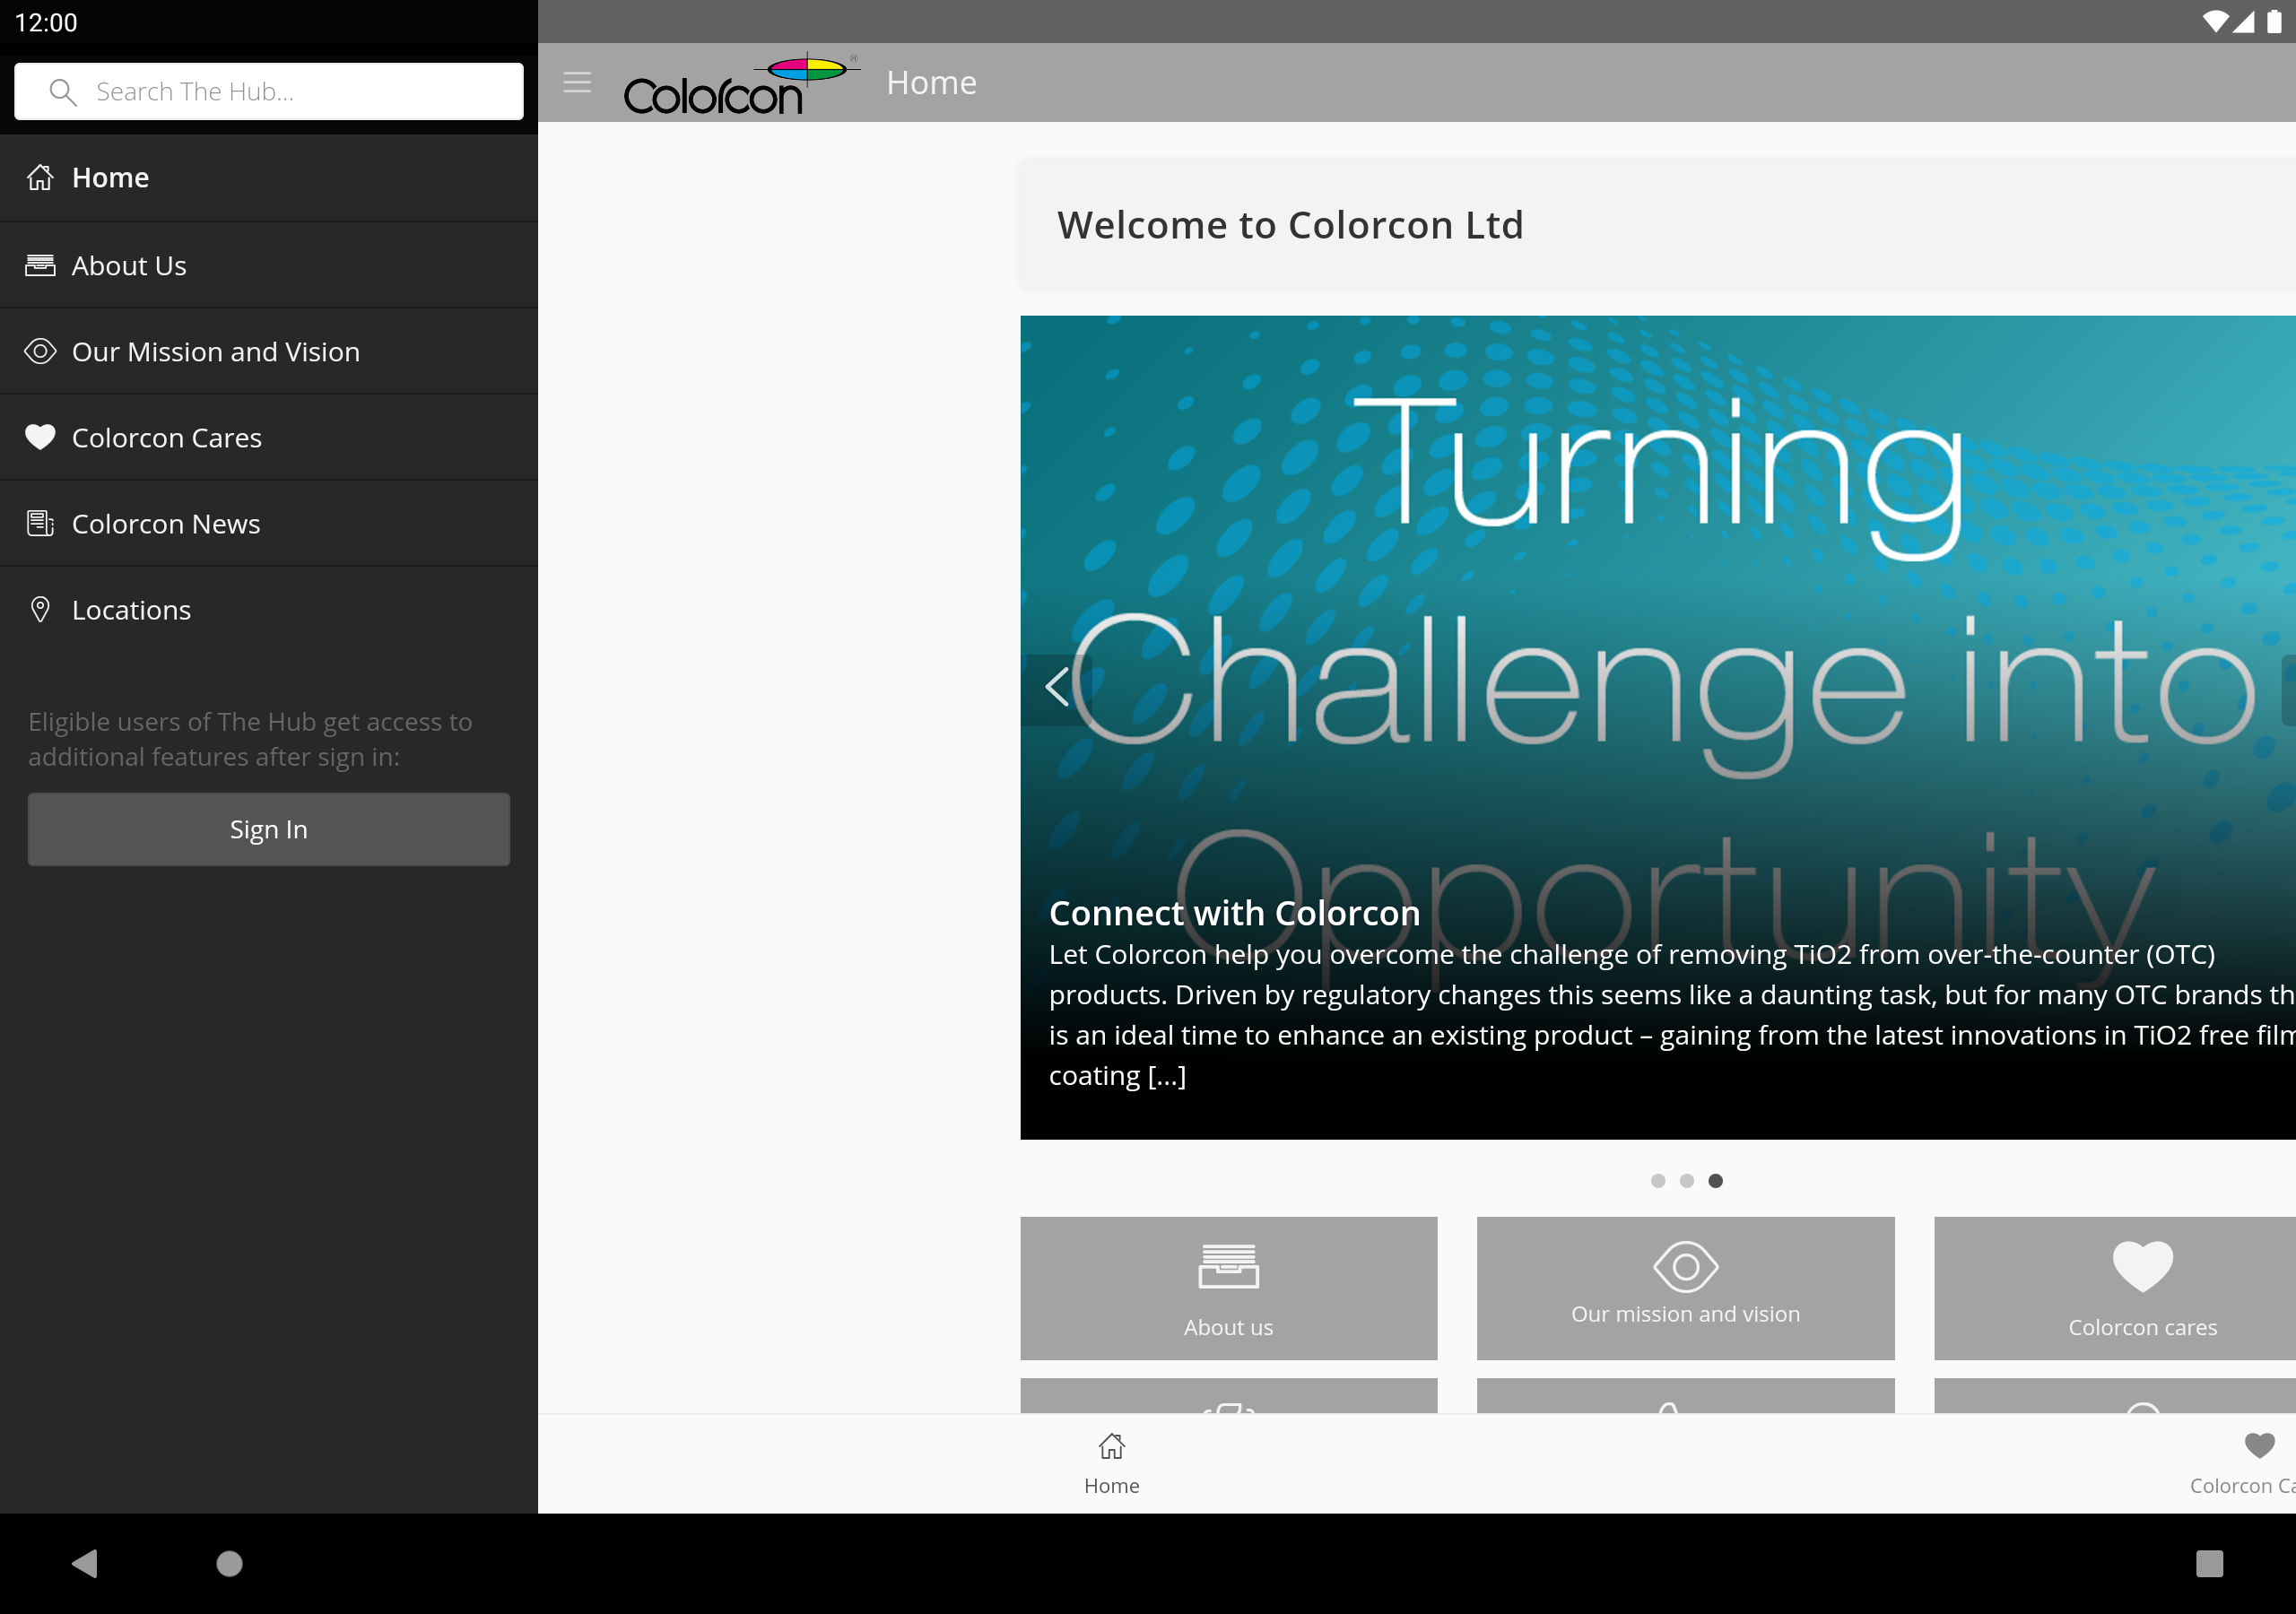Tap the Android back button

85,1563
